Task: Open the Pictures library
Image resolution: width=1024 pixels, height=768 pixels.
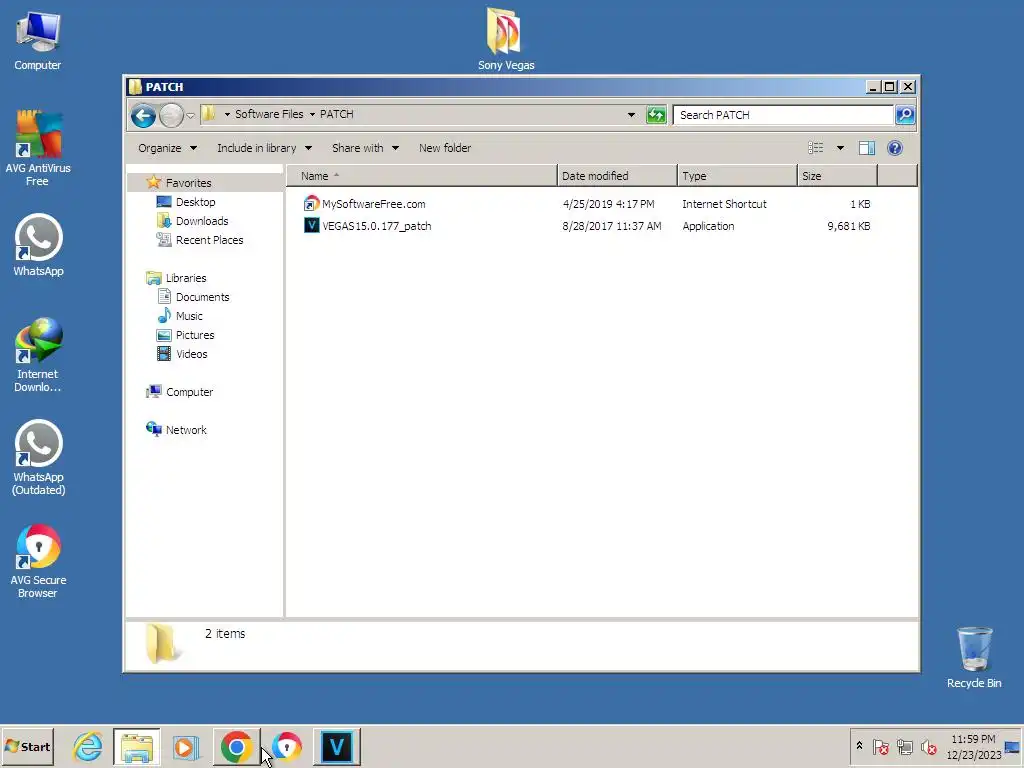Action: 195,335
